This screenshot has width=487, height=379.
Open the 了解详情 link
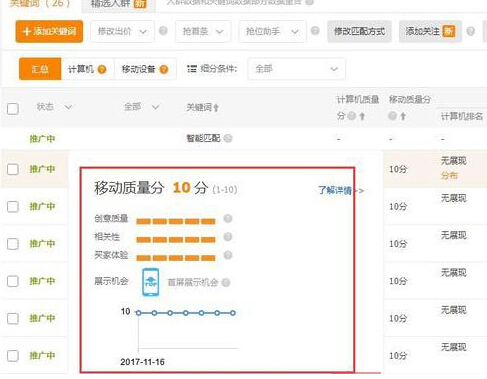[x=335, y=190]
